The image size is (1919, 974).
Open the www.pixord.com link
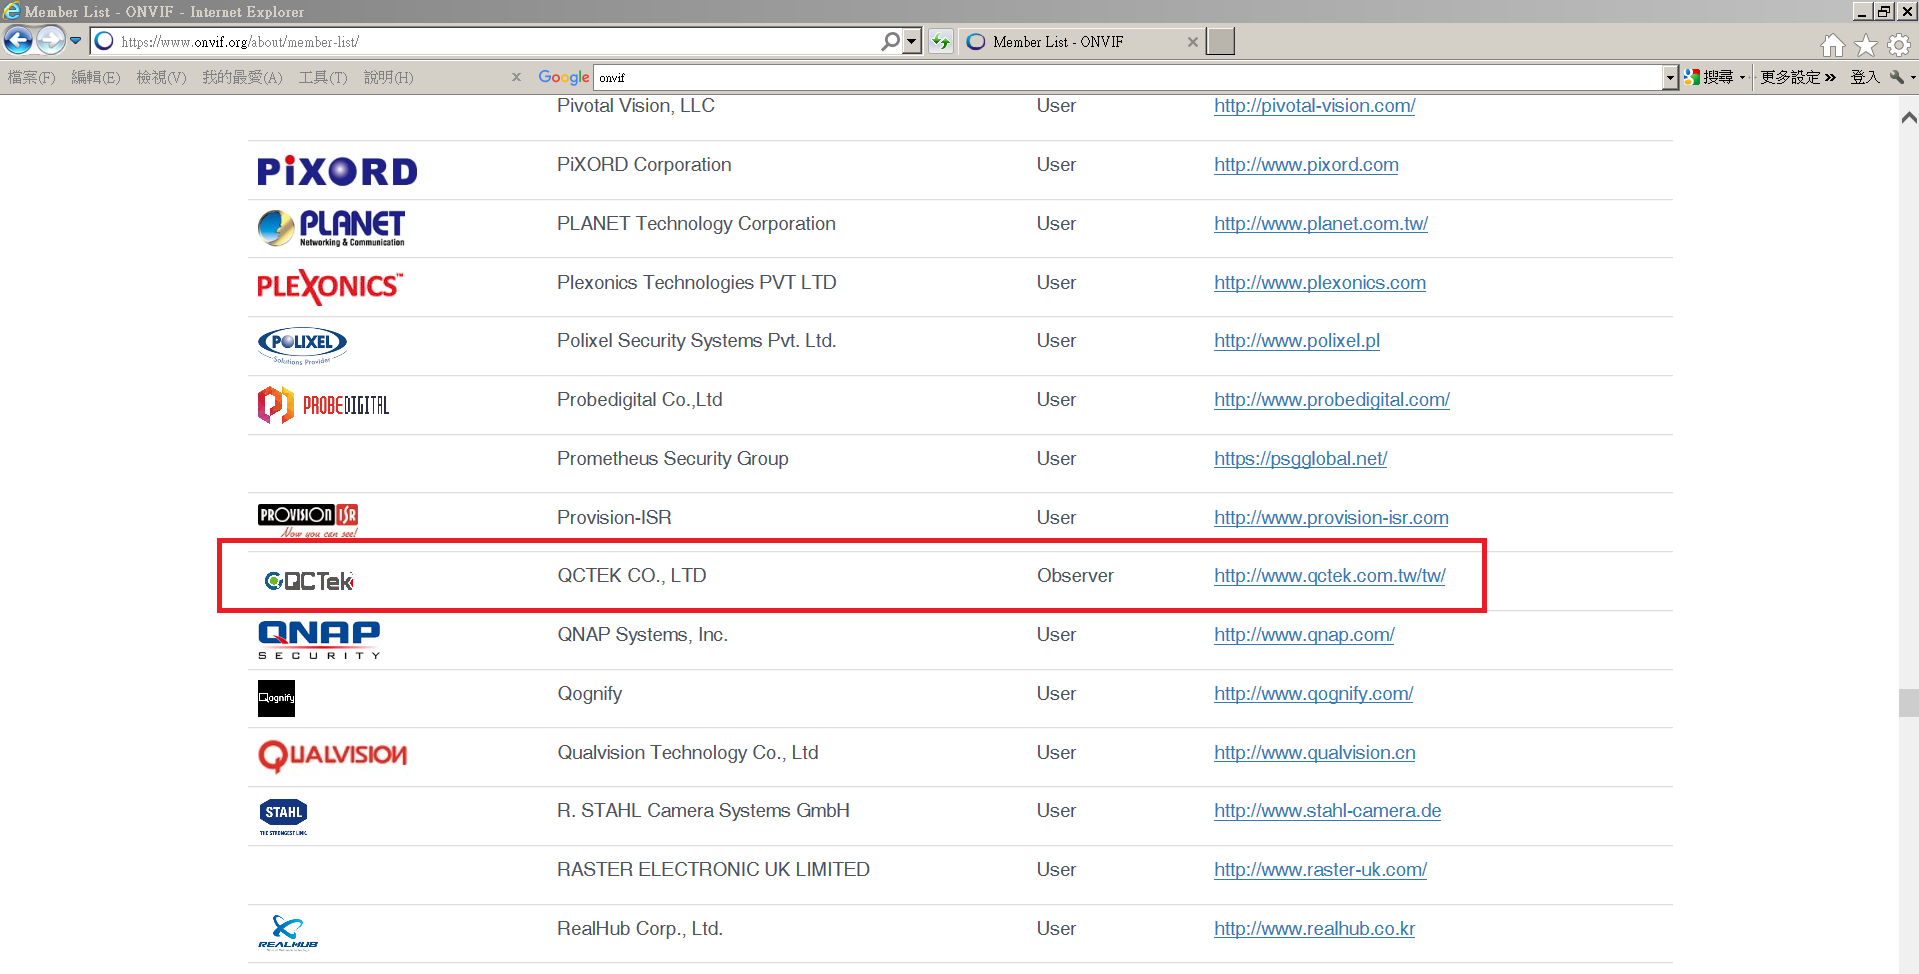tap(1306, 165)
